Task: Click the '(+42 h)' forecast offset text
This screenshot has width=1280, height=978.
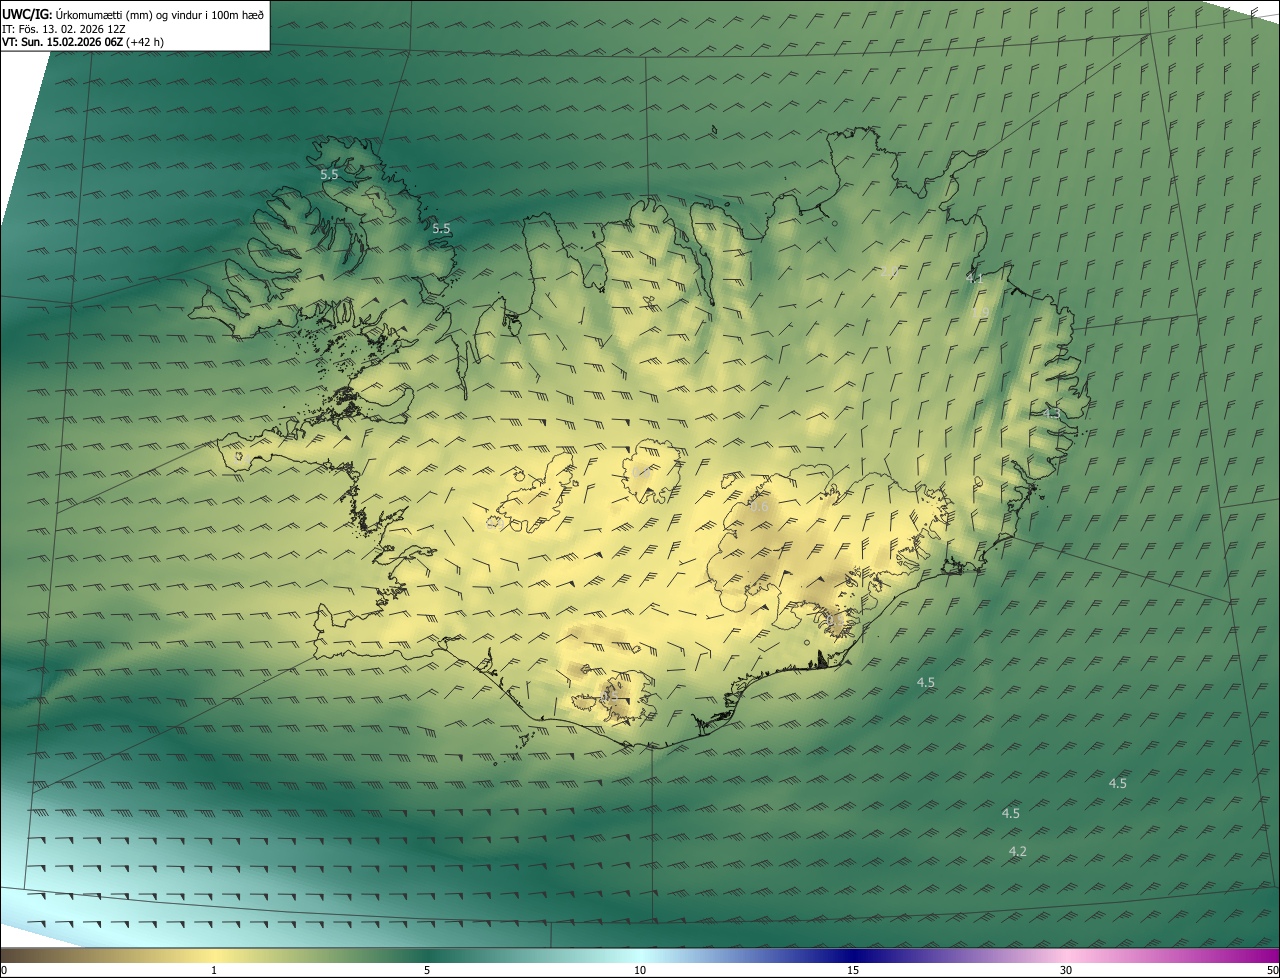Action: click(x=146, y=42)
